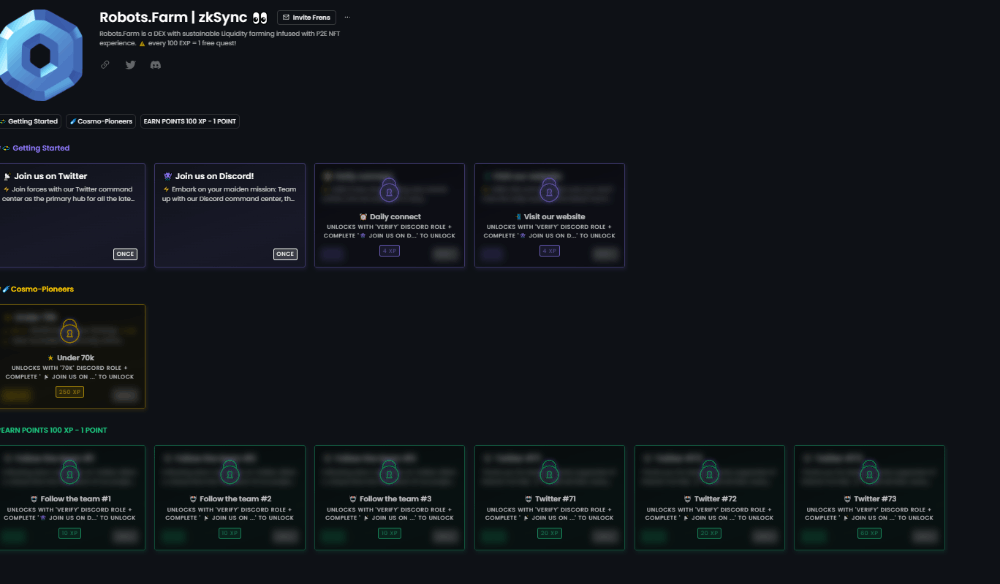1000x584 pixels.
Task: Click the lock on Follow the team #2
Action: point(230,472)
